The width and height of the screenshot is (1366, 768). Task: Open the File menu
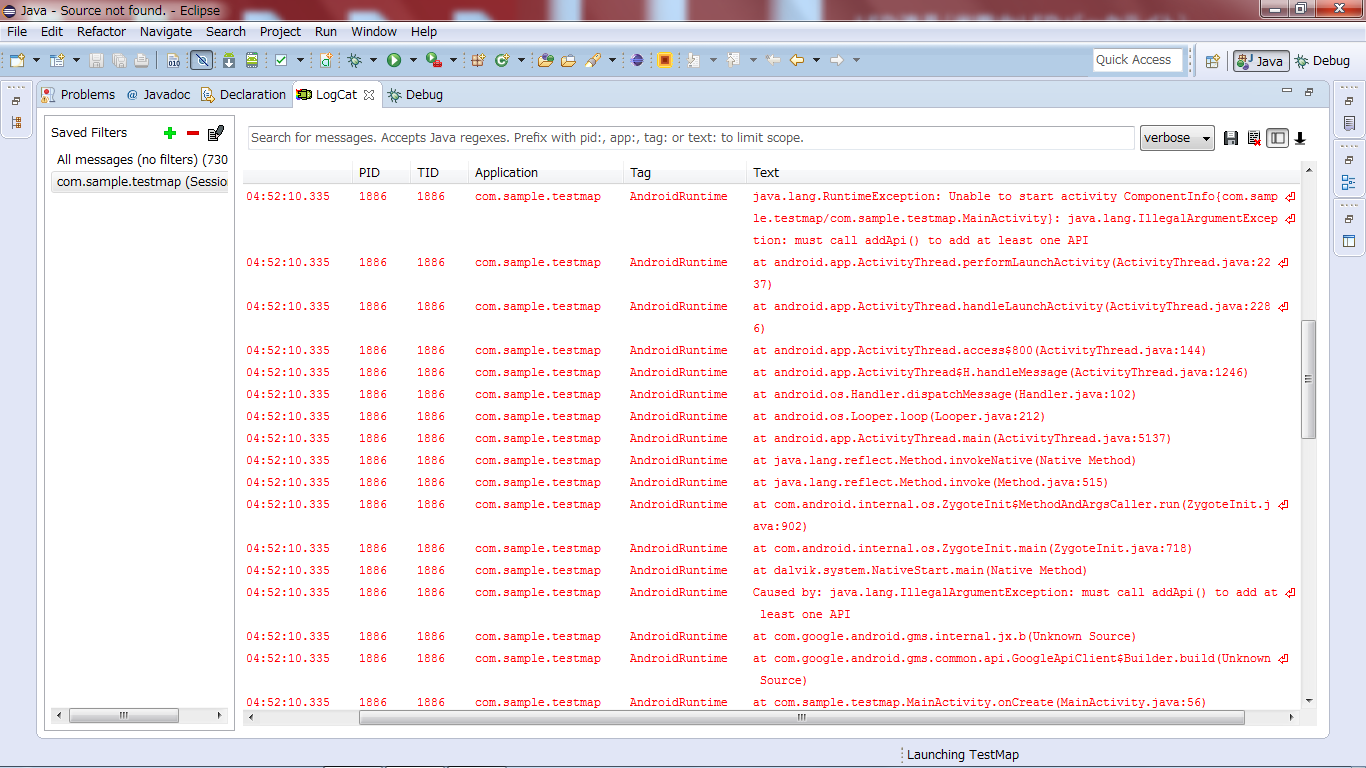coord(17,31)
